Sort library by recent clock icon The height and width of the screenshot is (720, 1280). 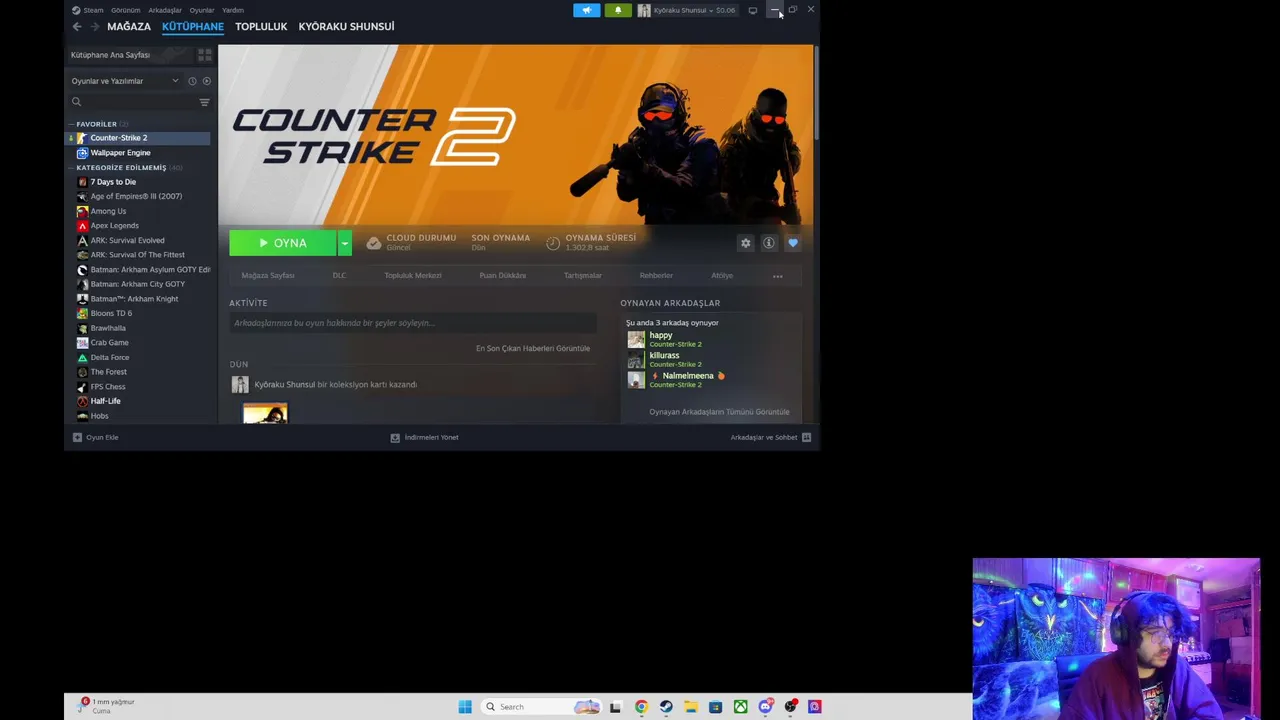(x=192, y=81)
